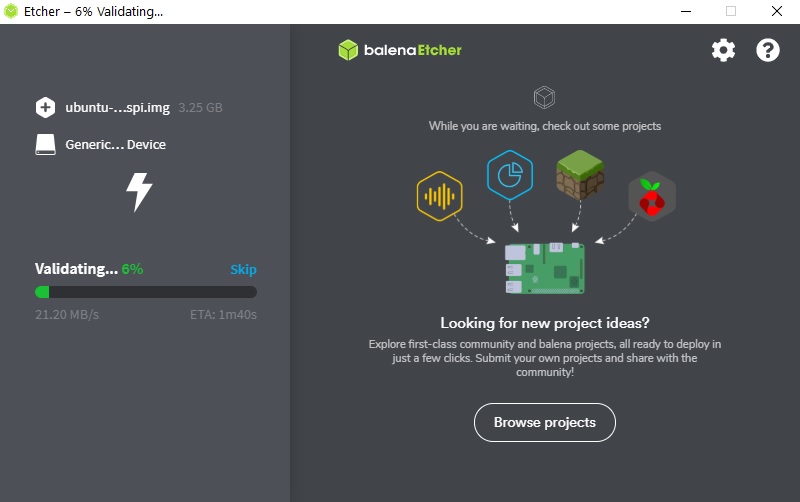Click the Looking for new project ideas heading
Image resolution: width=800 pixels, height=502 pixels.
click(545, 323)
